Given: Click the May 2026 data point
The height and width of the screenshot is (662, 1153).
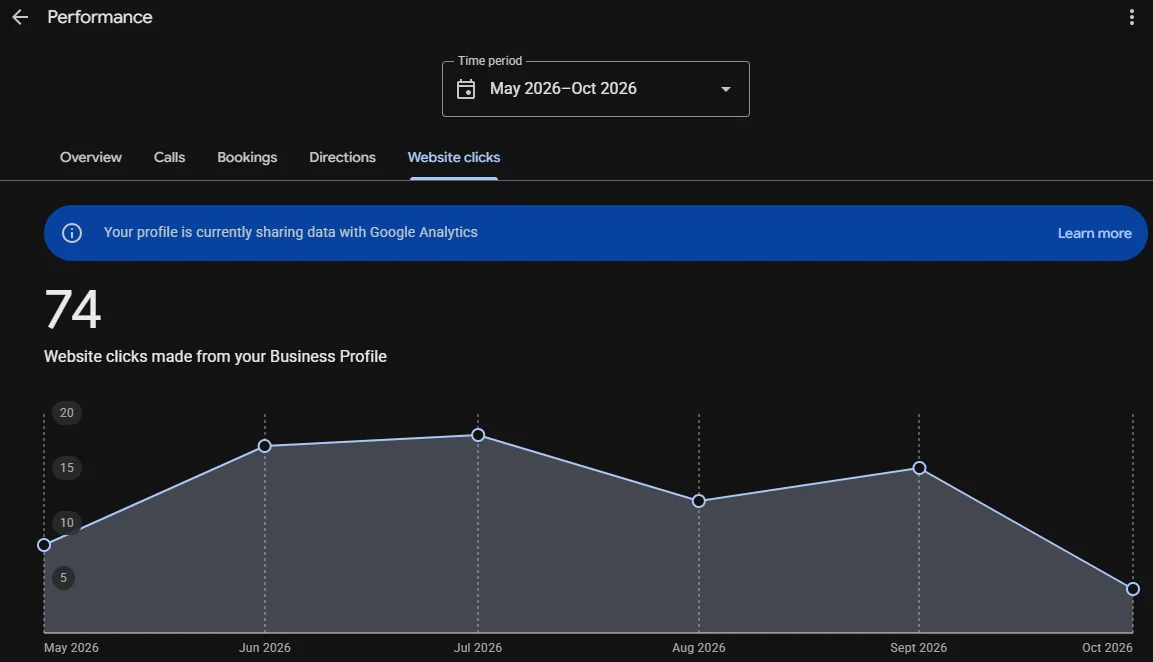Looking at the screenshot, I should click(x=44, y=545).
